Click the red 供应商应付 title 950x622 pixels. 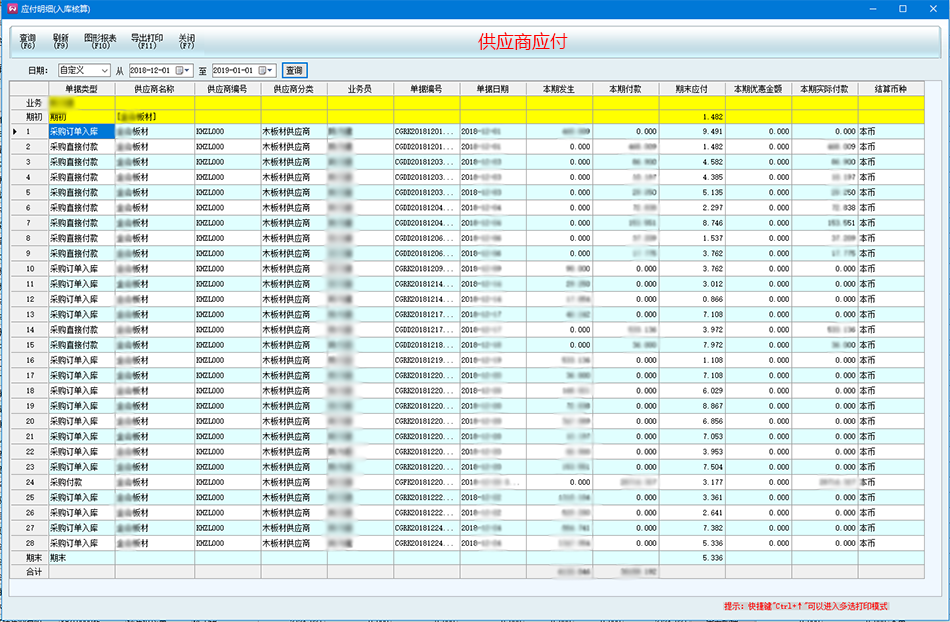tap(522, 41)
